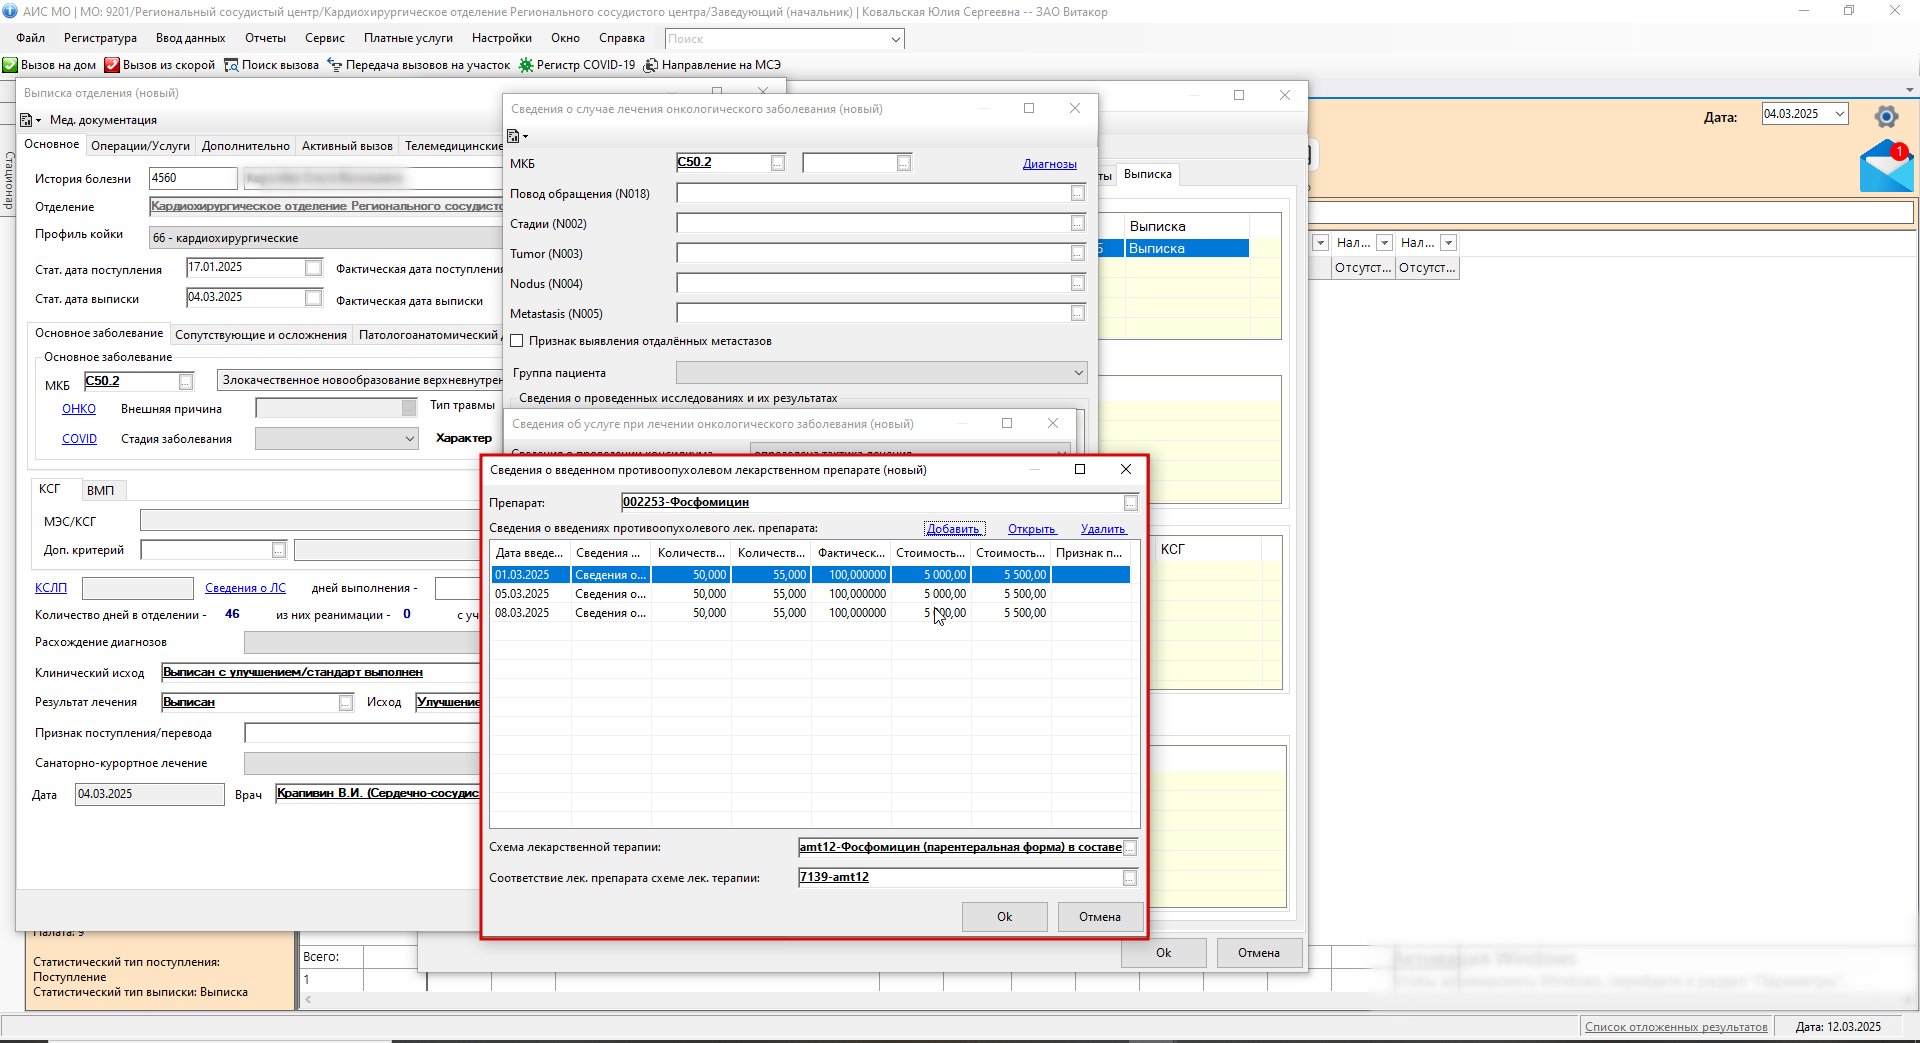This screenshot has height=1043, width=1920.
Task: Click ellipsis button of 'Стадии (N002)' field
Action: point(1077,224)
